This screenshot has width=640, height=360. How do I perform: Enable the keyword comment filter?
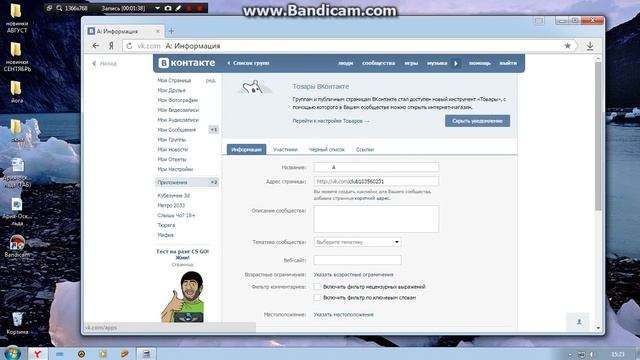[317, 298]
